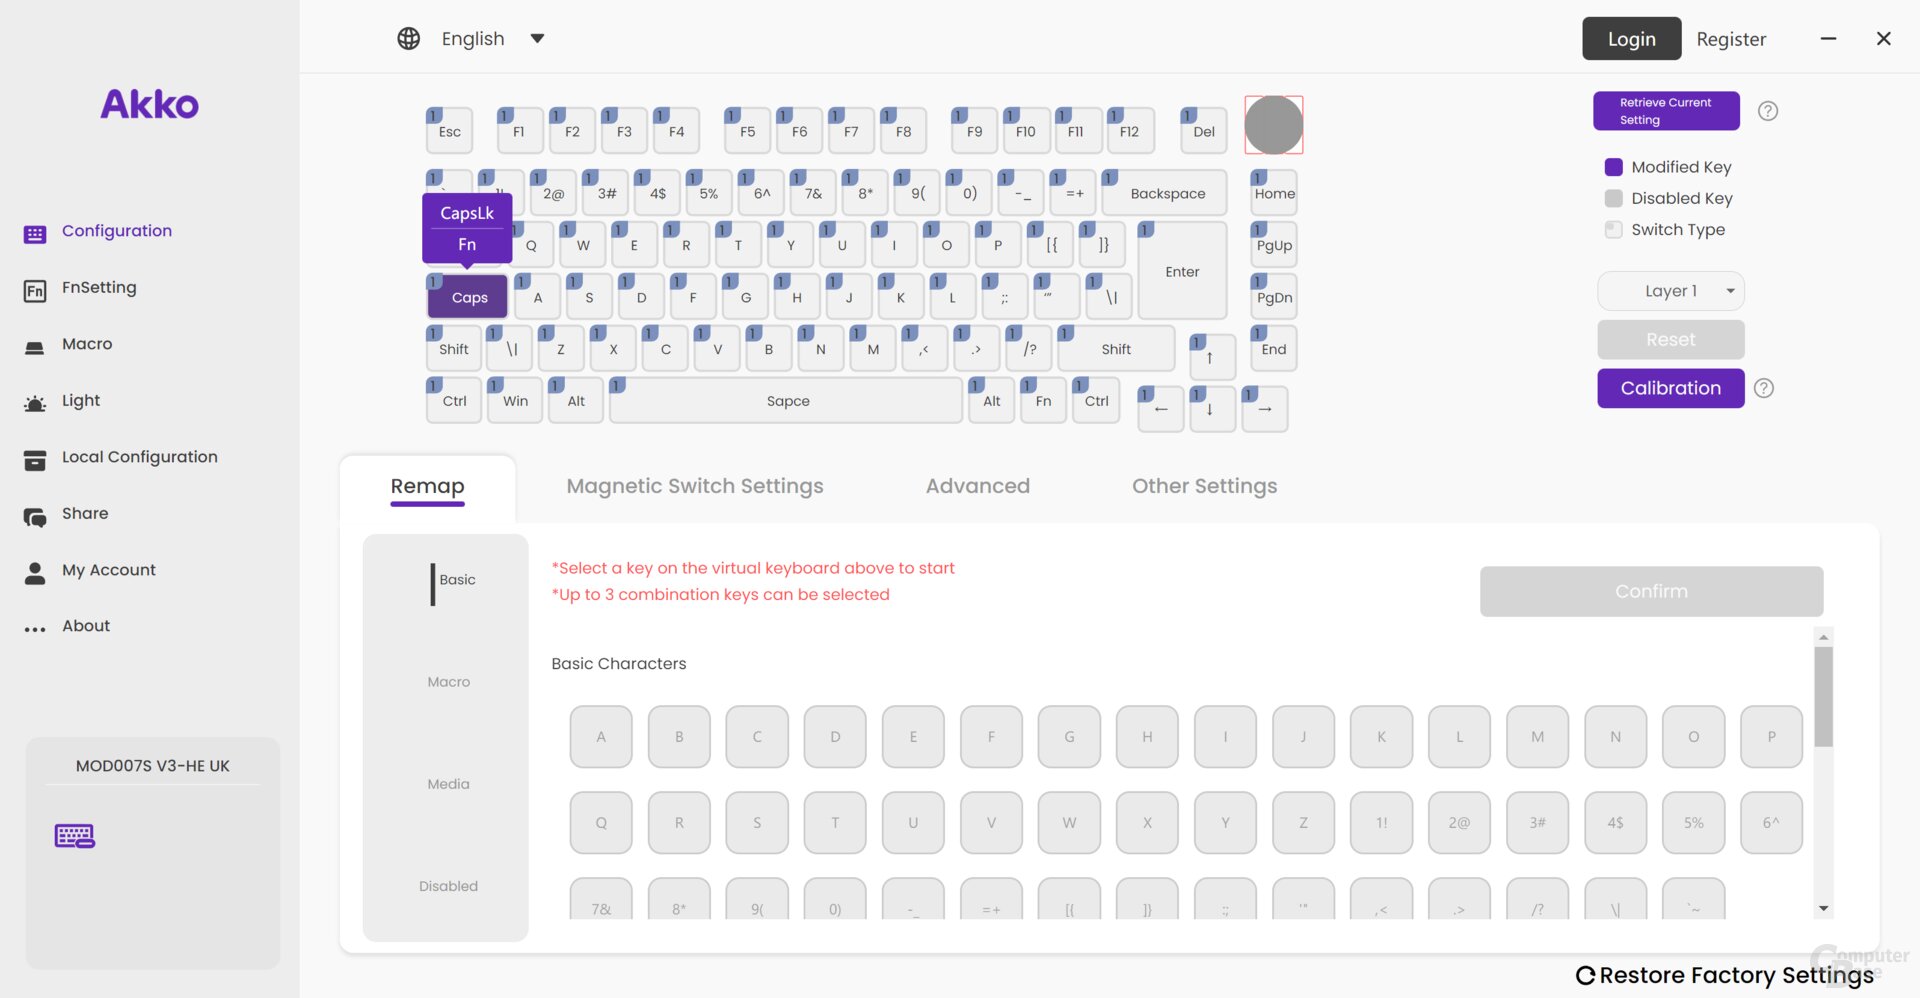This screenshot has height=998, width=1920.
Task: Minimize the Akko window
Action: point(1828,39)
